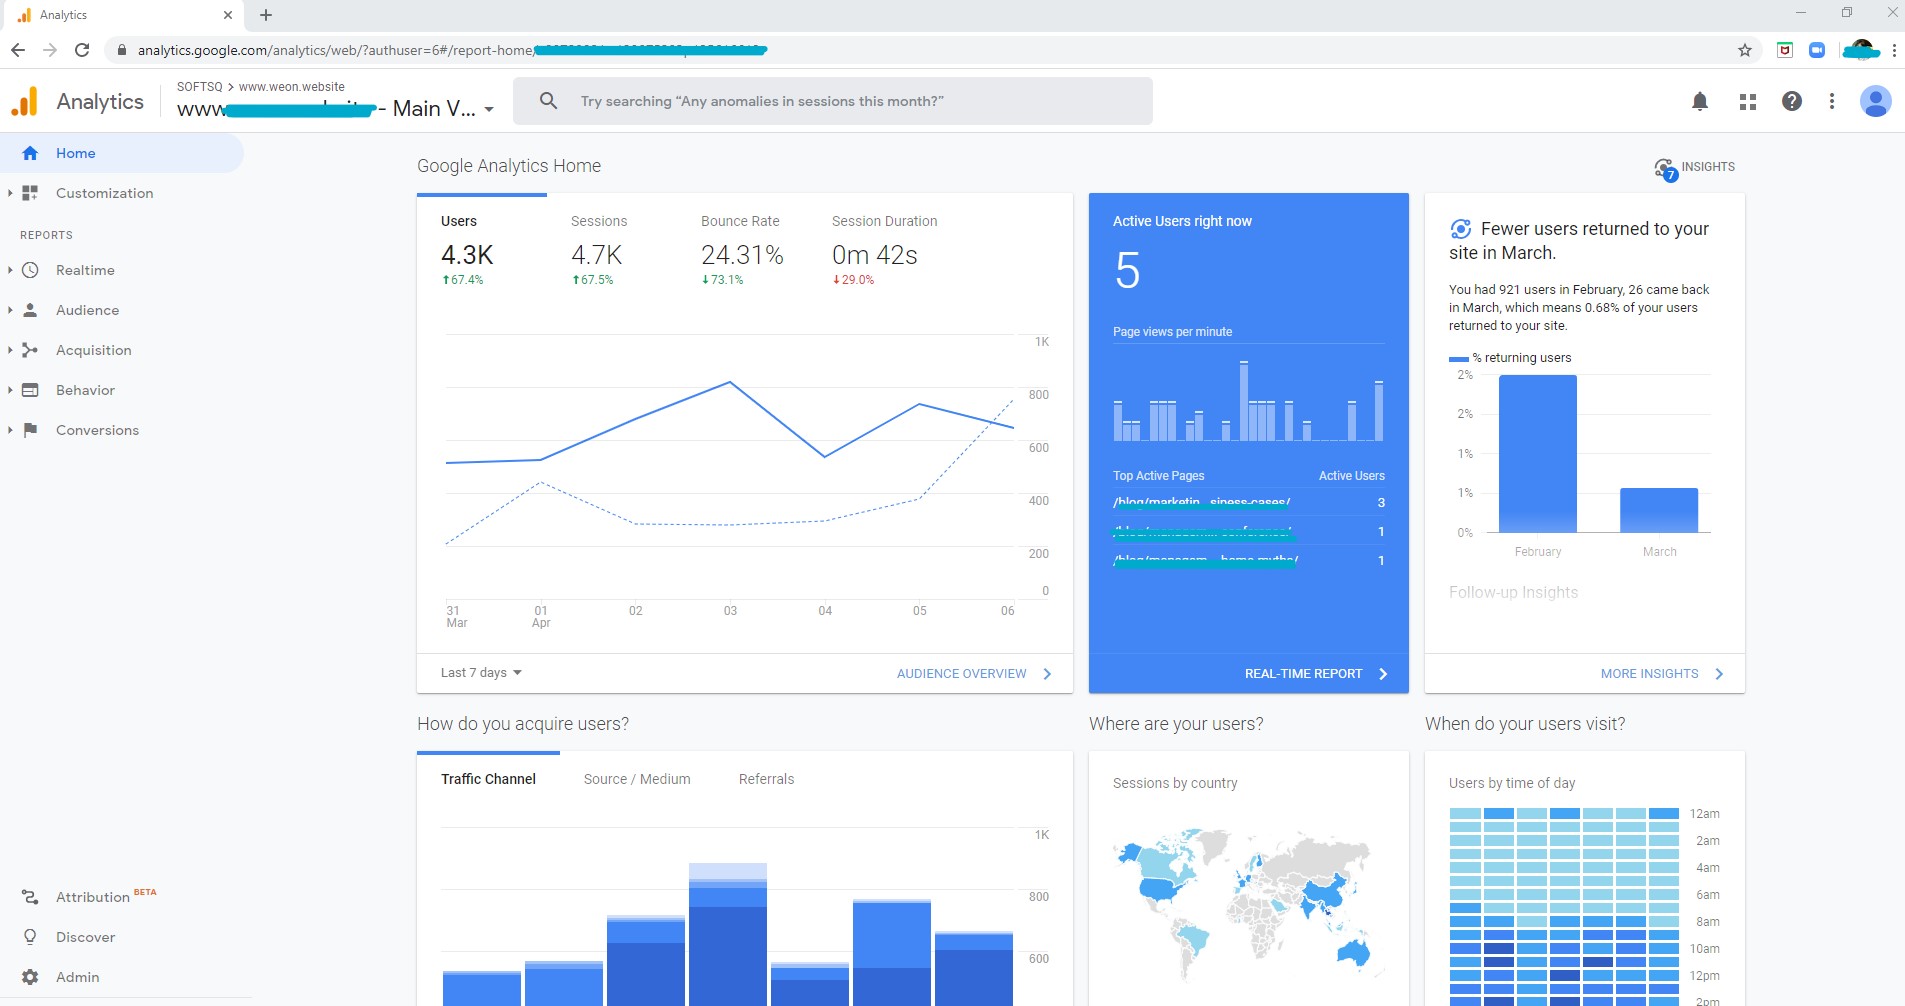Click the active users count '5'
Image resolution: width=1905 pixels, height=1006 pixels.
[1127, 270]
